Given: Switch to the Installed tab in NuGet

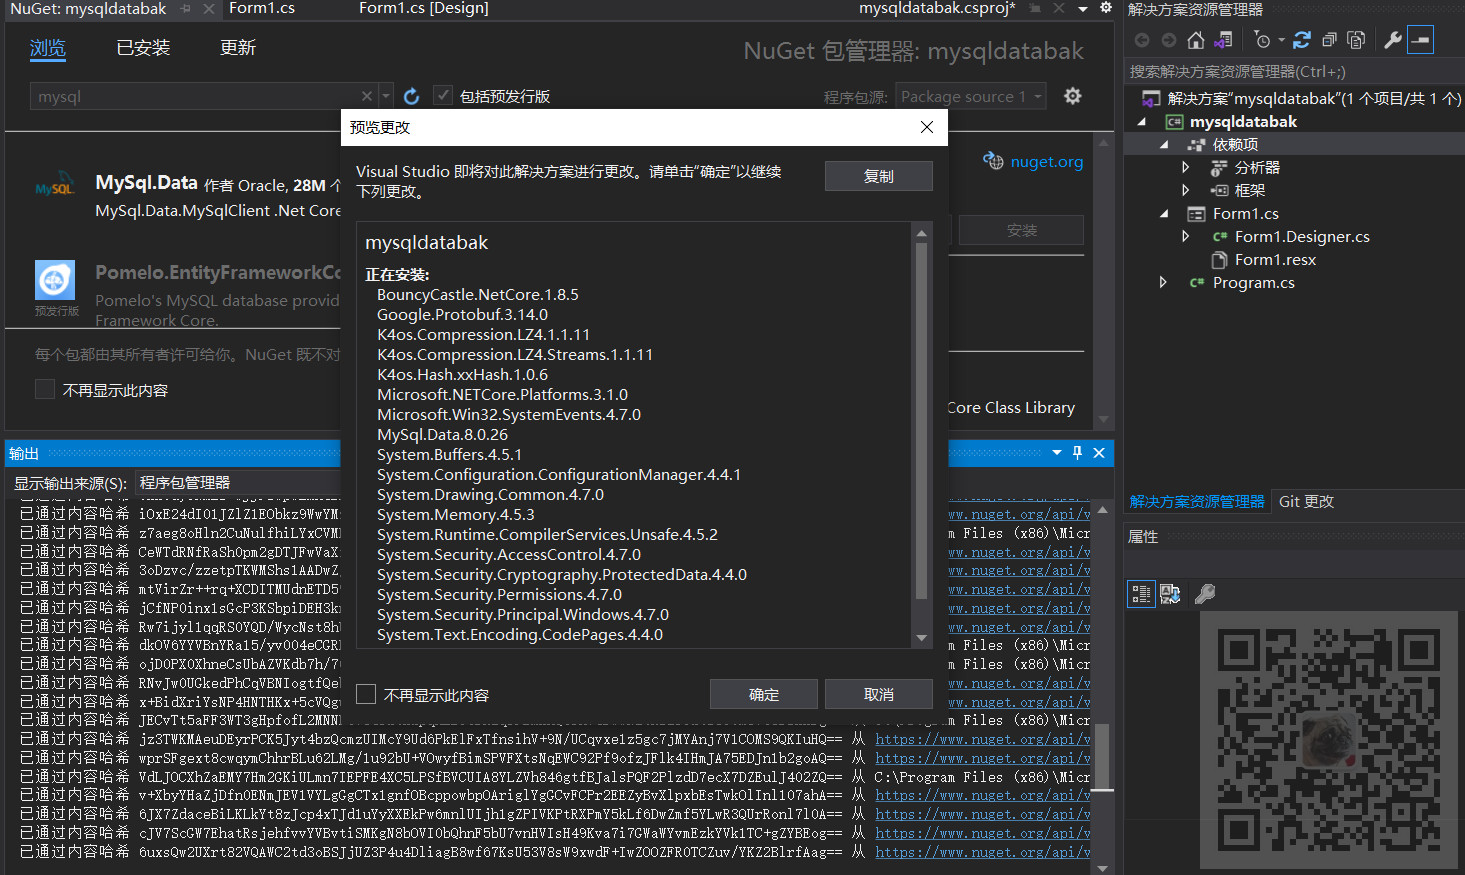Looking at the screenshot, I should point(143,48).
